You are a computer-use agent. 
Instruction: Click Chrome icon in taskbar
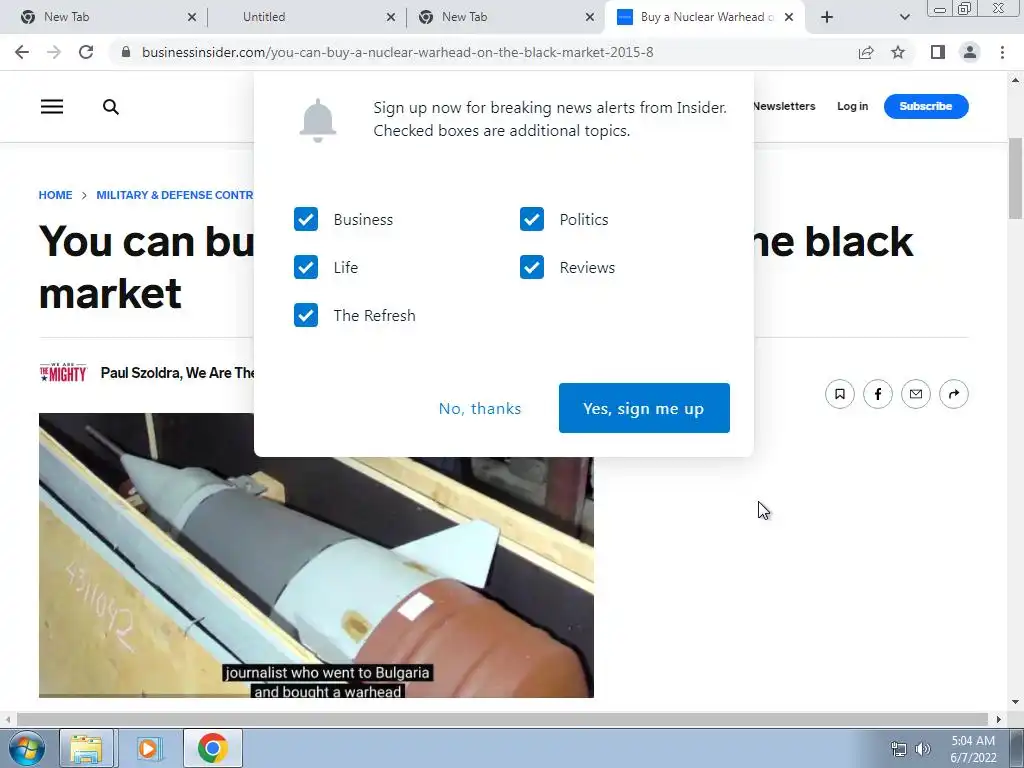click(x=213, y=748)
